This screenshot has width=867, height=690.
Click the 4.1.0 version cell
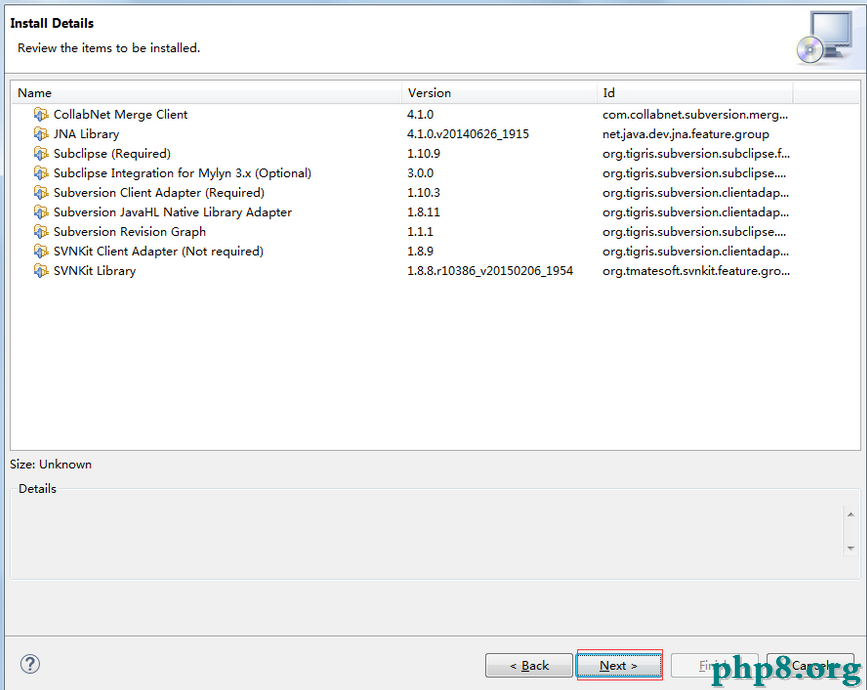coord(420,114)
